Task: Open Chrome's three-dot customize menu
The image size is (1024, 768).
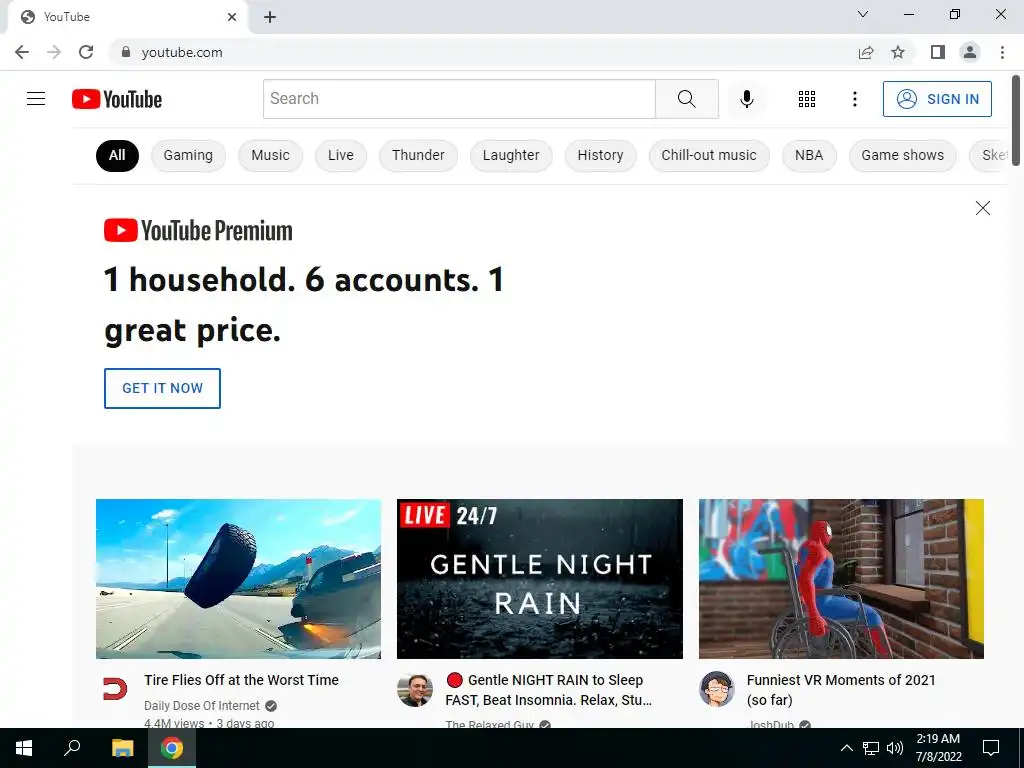Action: (x=1002, y=52)
